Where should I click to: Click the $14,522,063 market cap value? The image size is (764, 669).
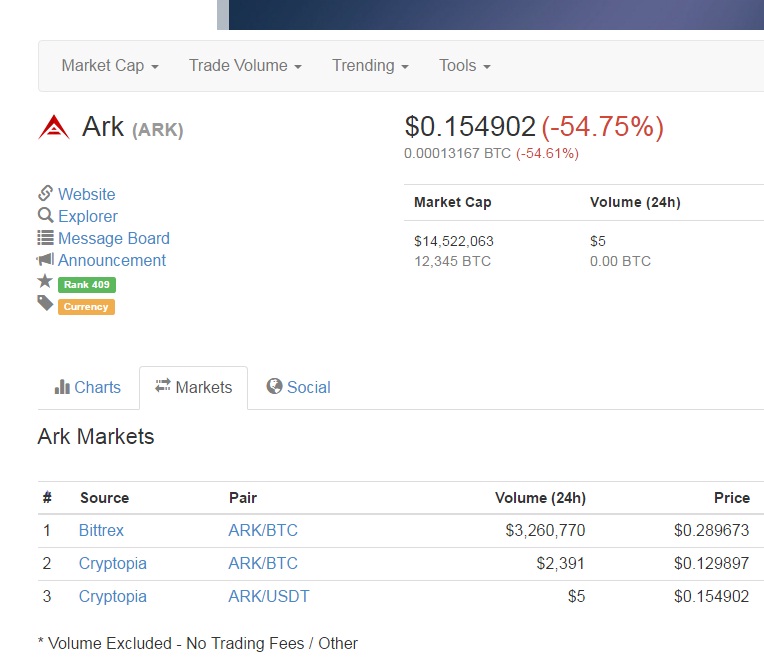(x=454, y=241)
